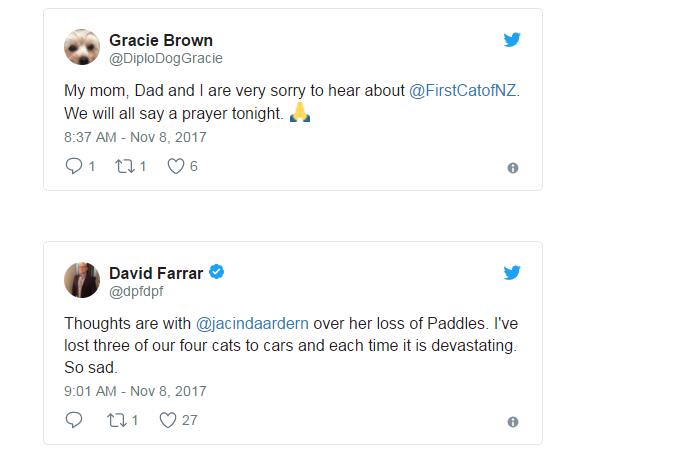Click the Gracie Brown display name
673x453 pixels.
(160, 40)
